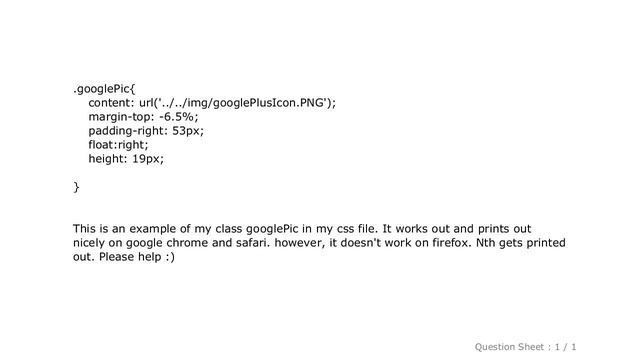The width and height of the screenshot is (640, 360).
Task: Click the 'Please help :)' text
Action: (137, 257)
